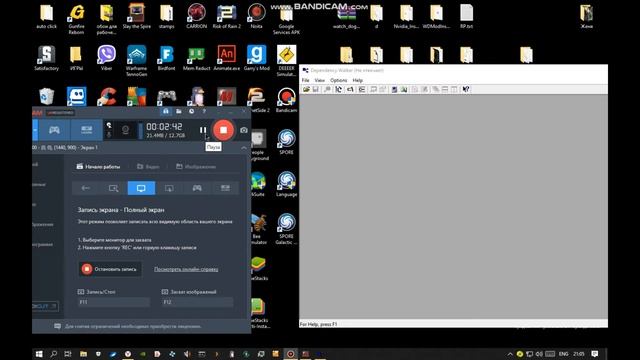
Task: Open Bandicam help question mark icon
Action: [x=204, y=111]
